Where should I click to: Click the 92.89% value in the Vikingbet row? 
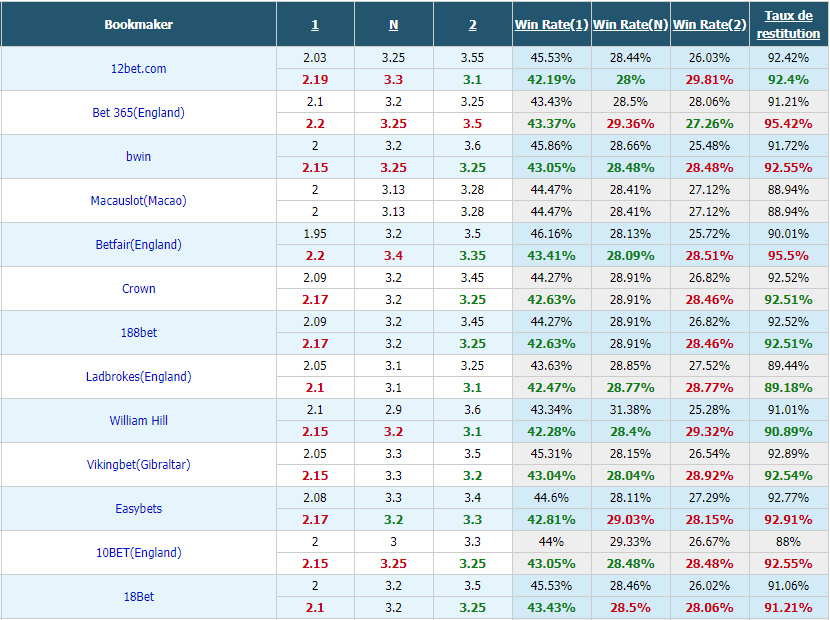point(788,453)
